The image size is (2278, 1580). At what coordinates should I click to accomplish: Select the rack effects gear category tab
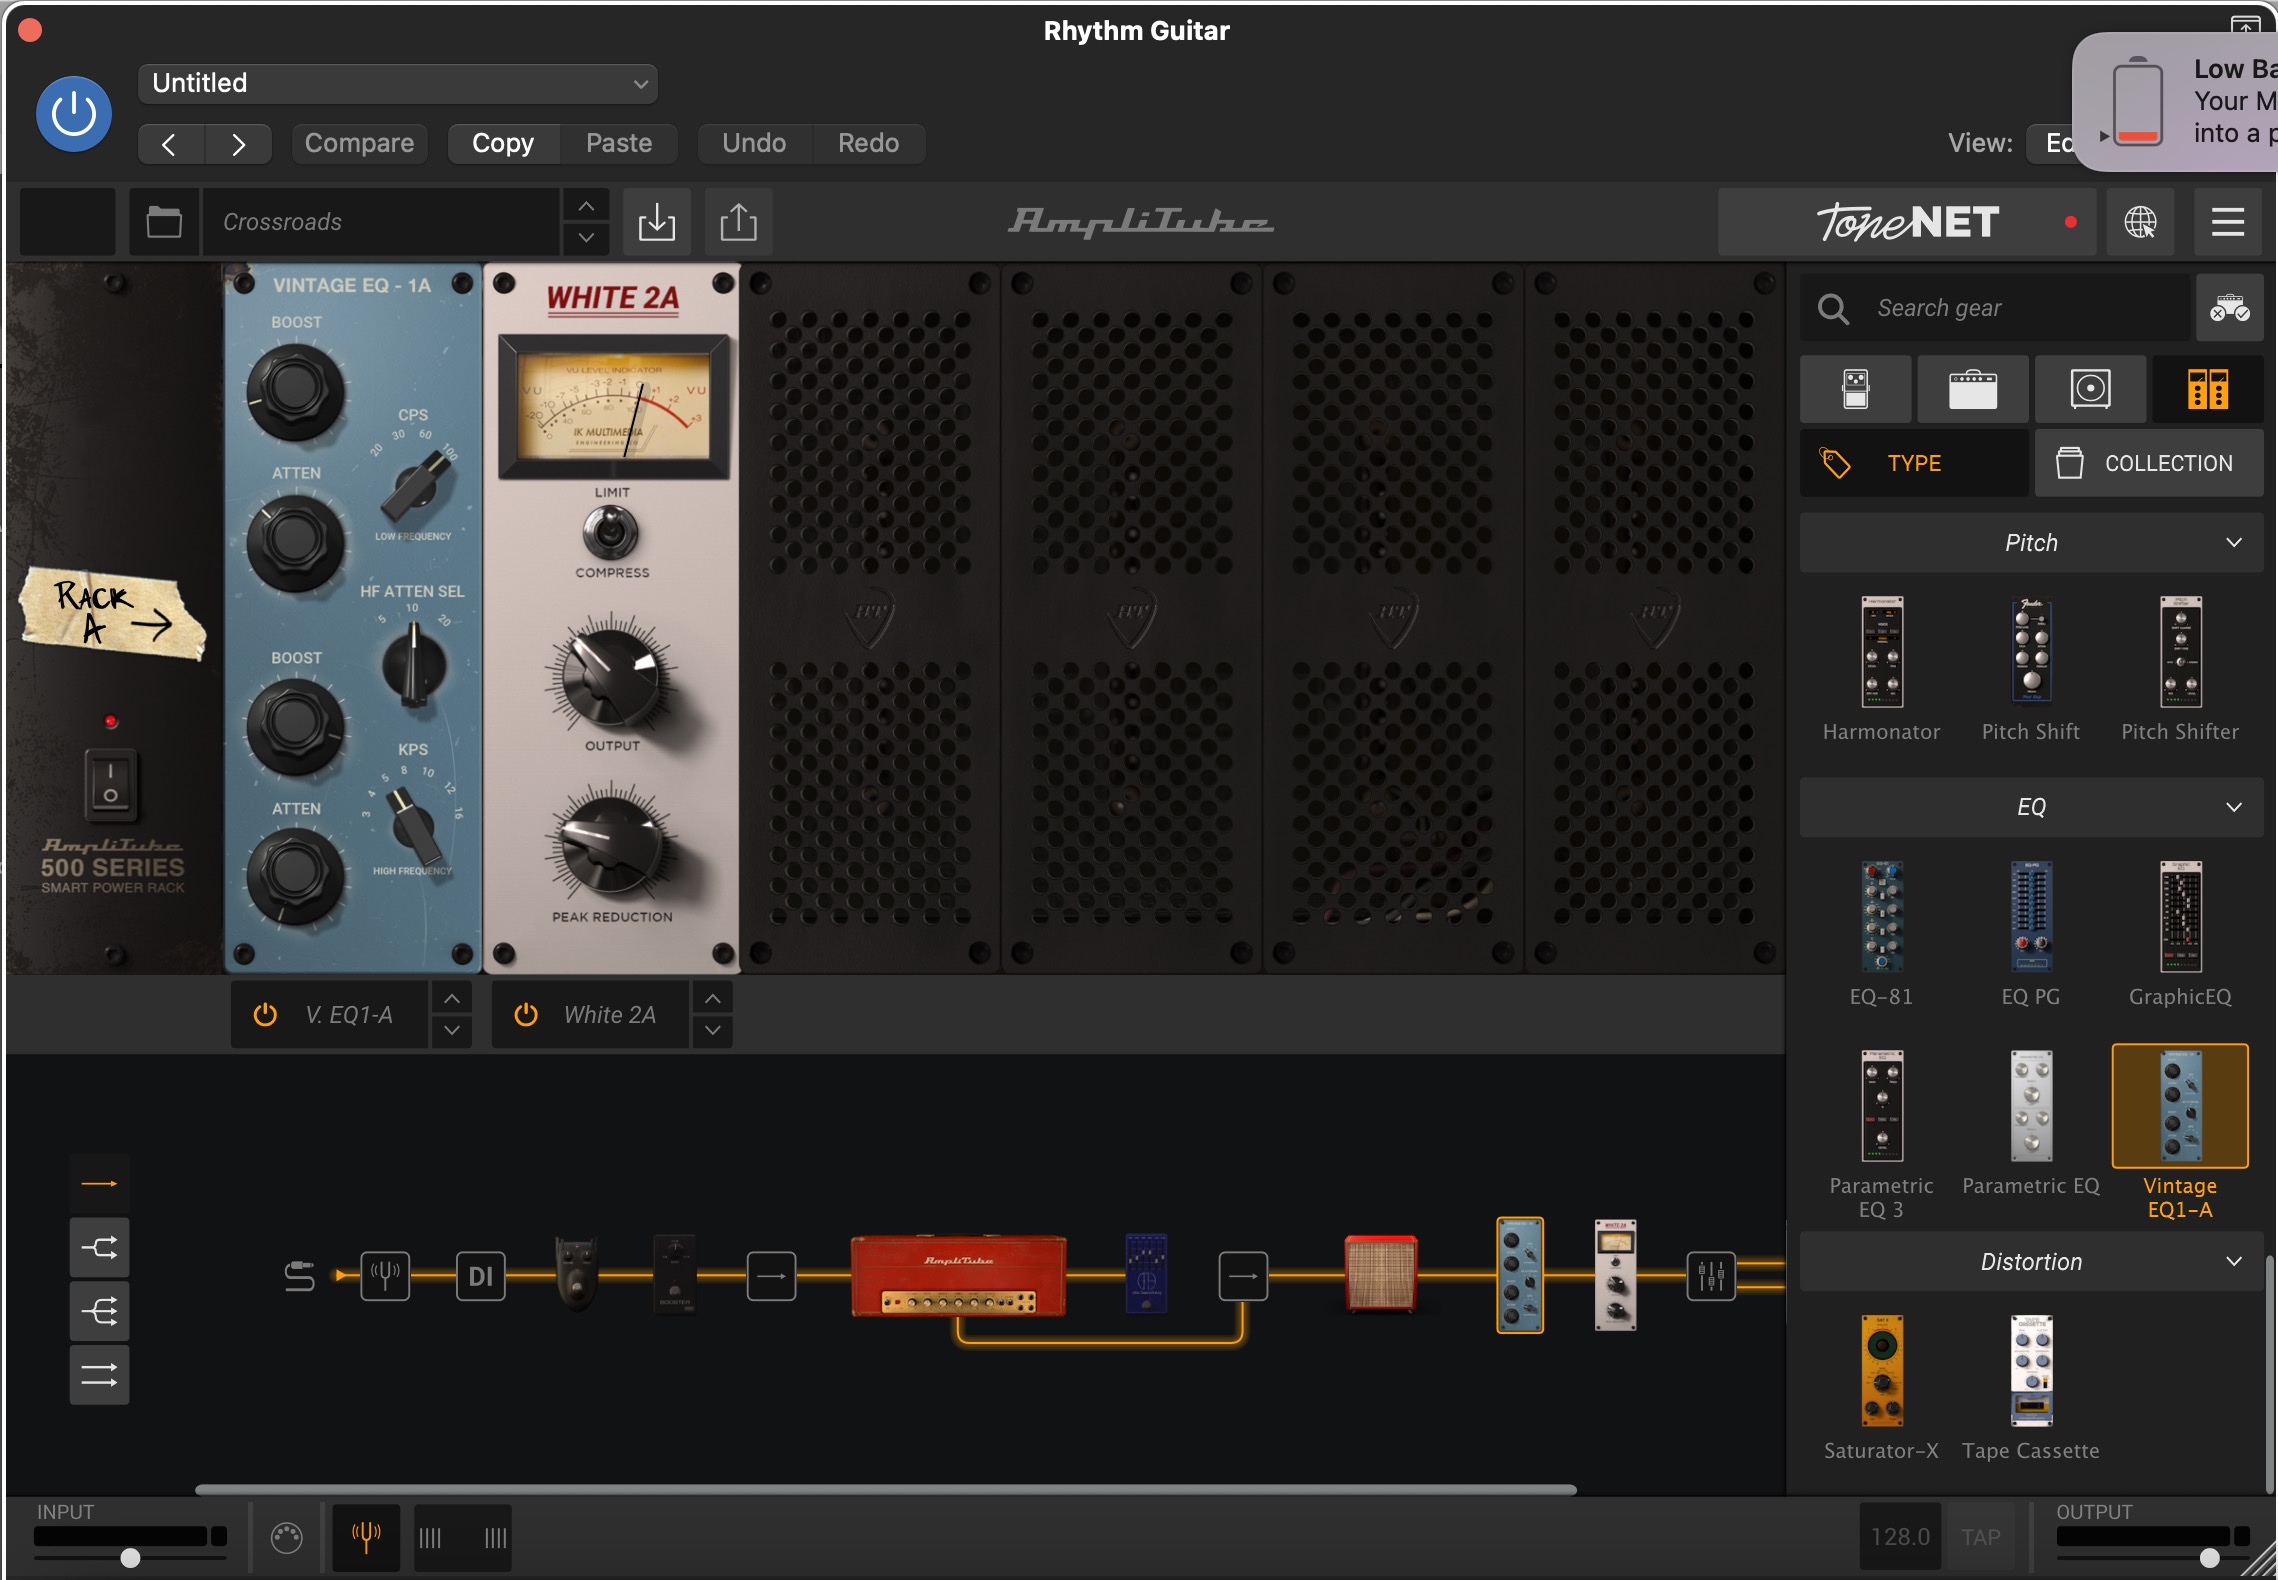click(2208, 389)
